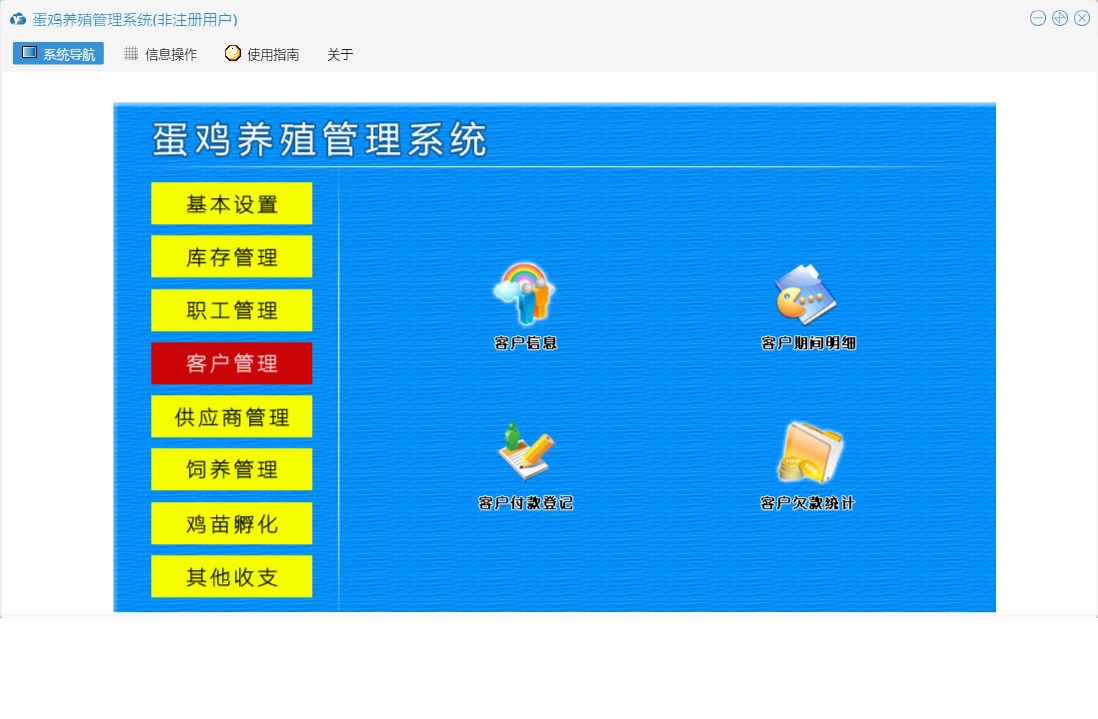1098x719 pixels.
Task: Select the 基本设置 button
Action: click(x=232, y=204)
